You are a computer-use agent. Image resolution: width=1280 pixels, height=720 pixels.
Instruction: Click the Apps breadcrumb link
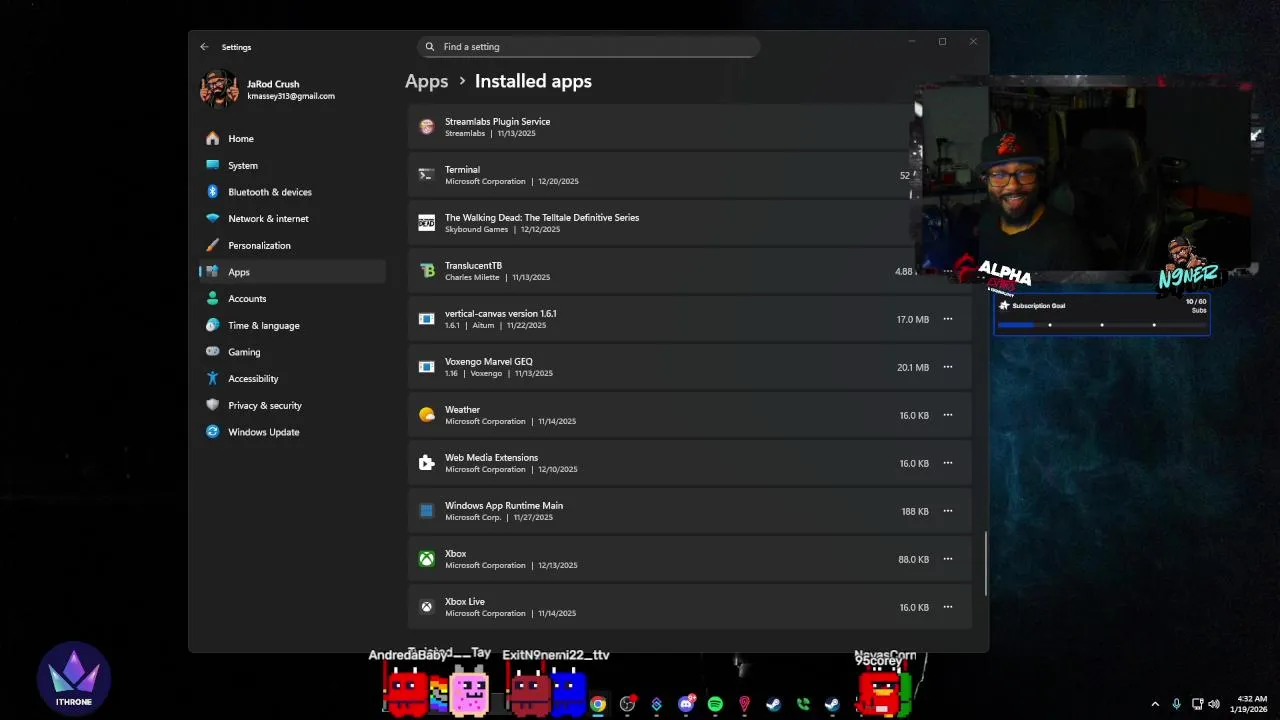coord(426,82)
